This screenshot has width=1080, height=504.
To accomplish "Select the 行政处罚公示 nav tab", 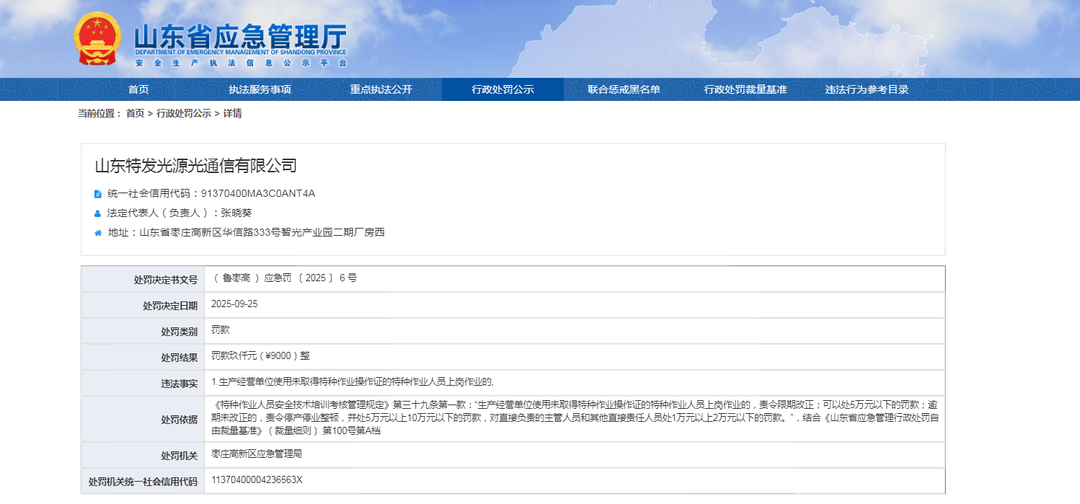I will point(502,90).
